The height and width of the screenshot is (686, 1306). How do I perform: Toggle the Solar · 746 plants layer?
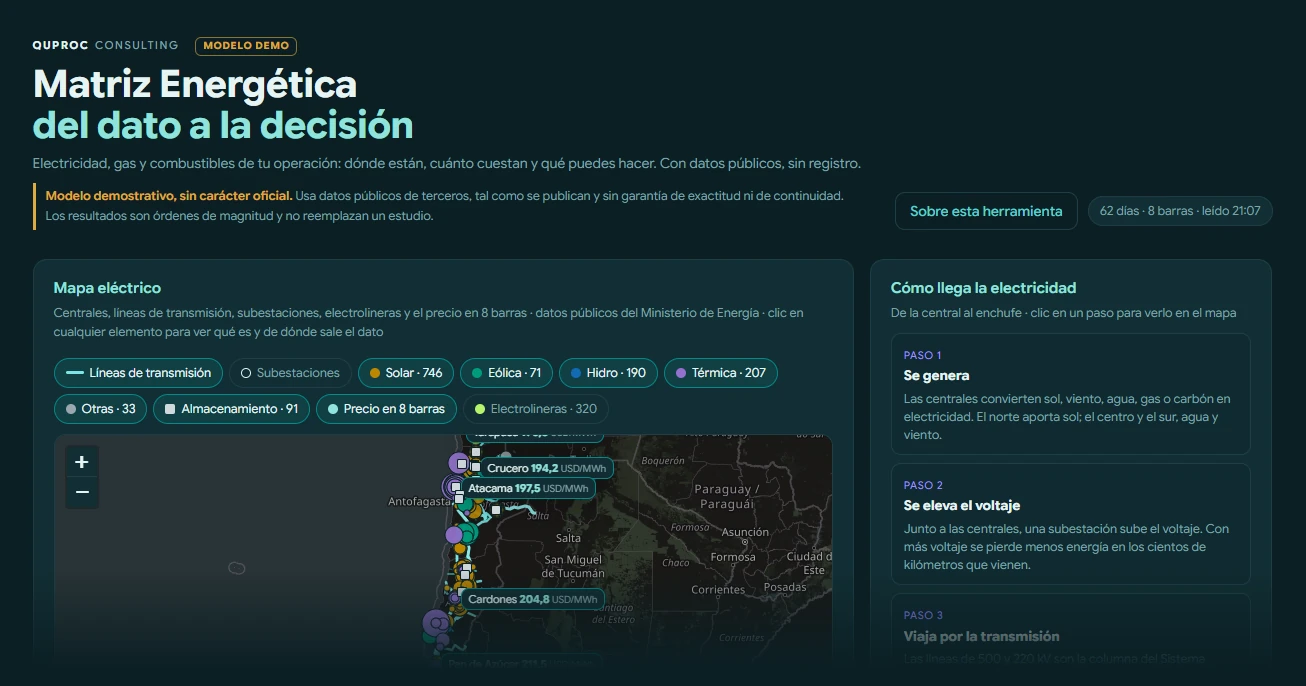[x=406, y=373]
